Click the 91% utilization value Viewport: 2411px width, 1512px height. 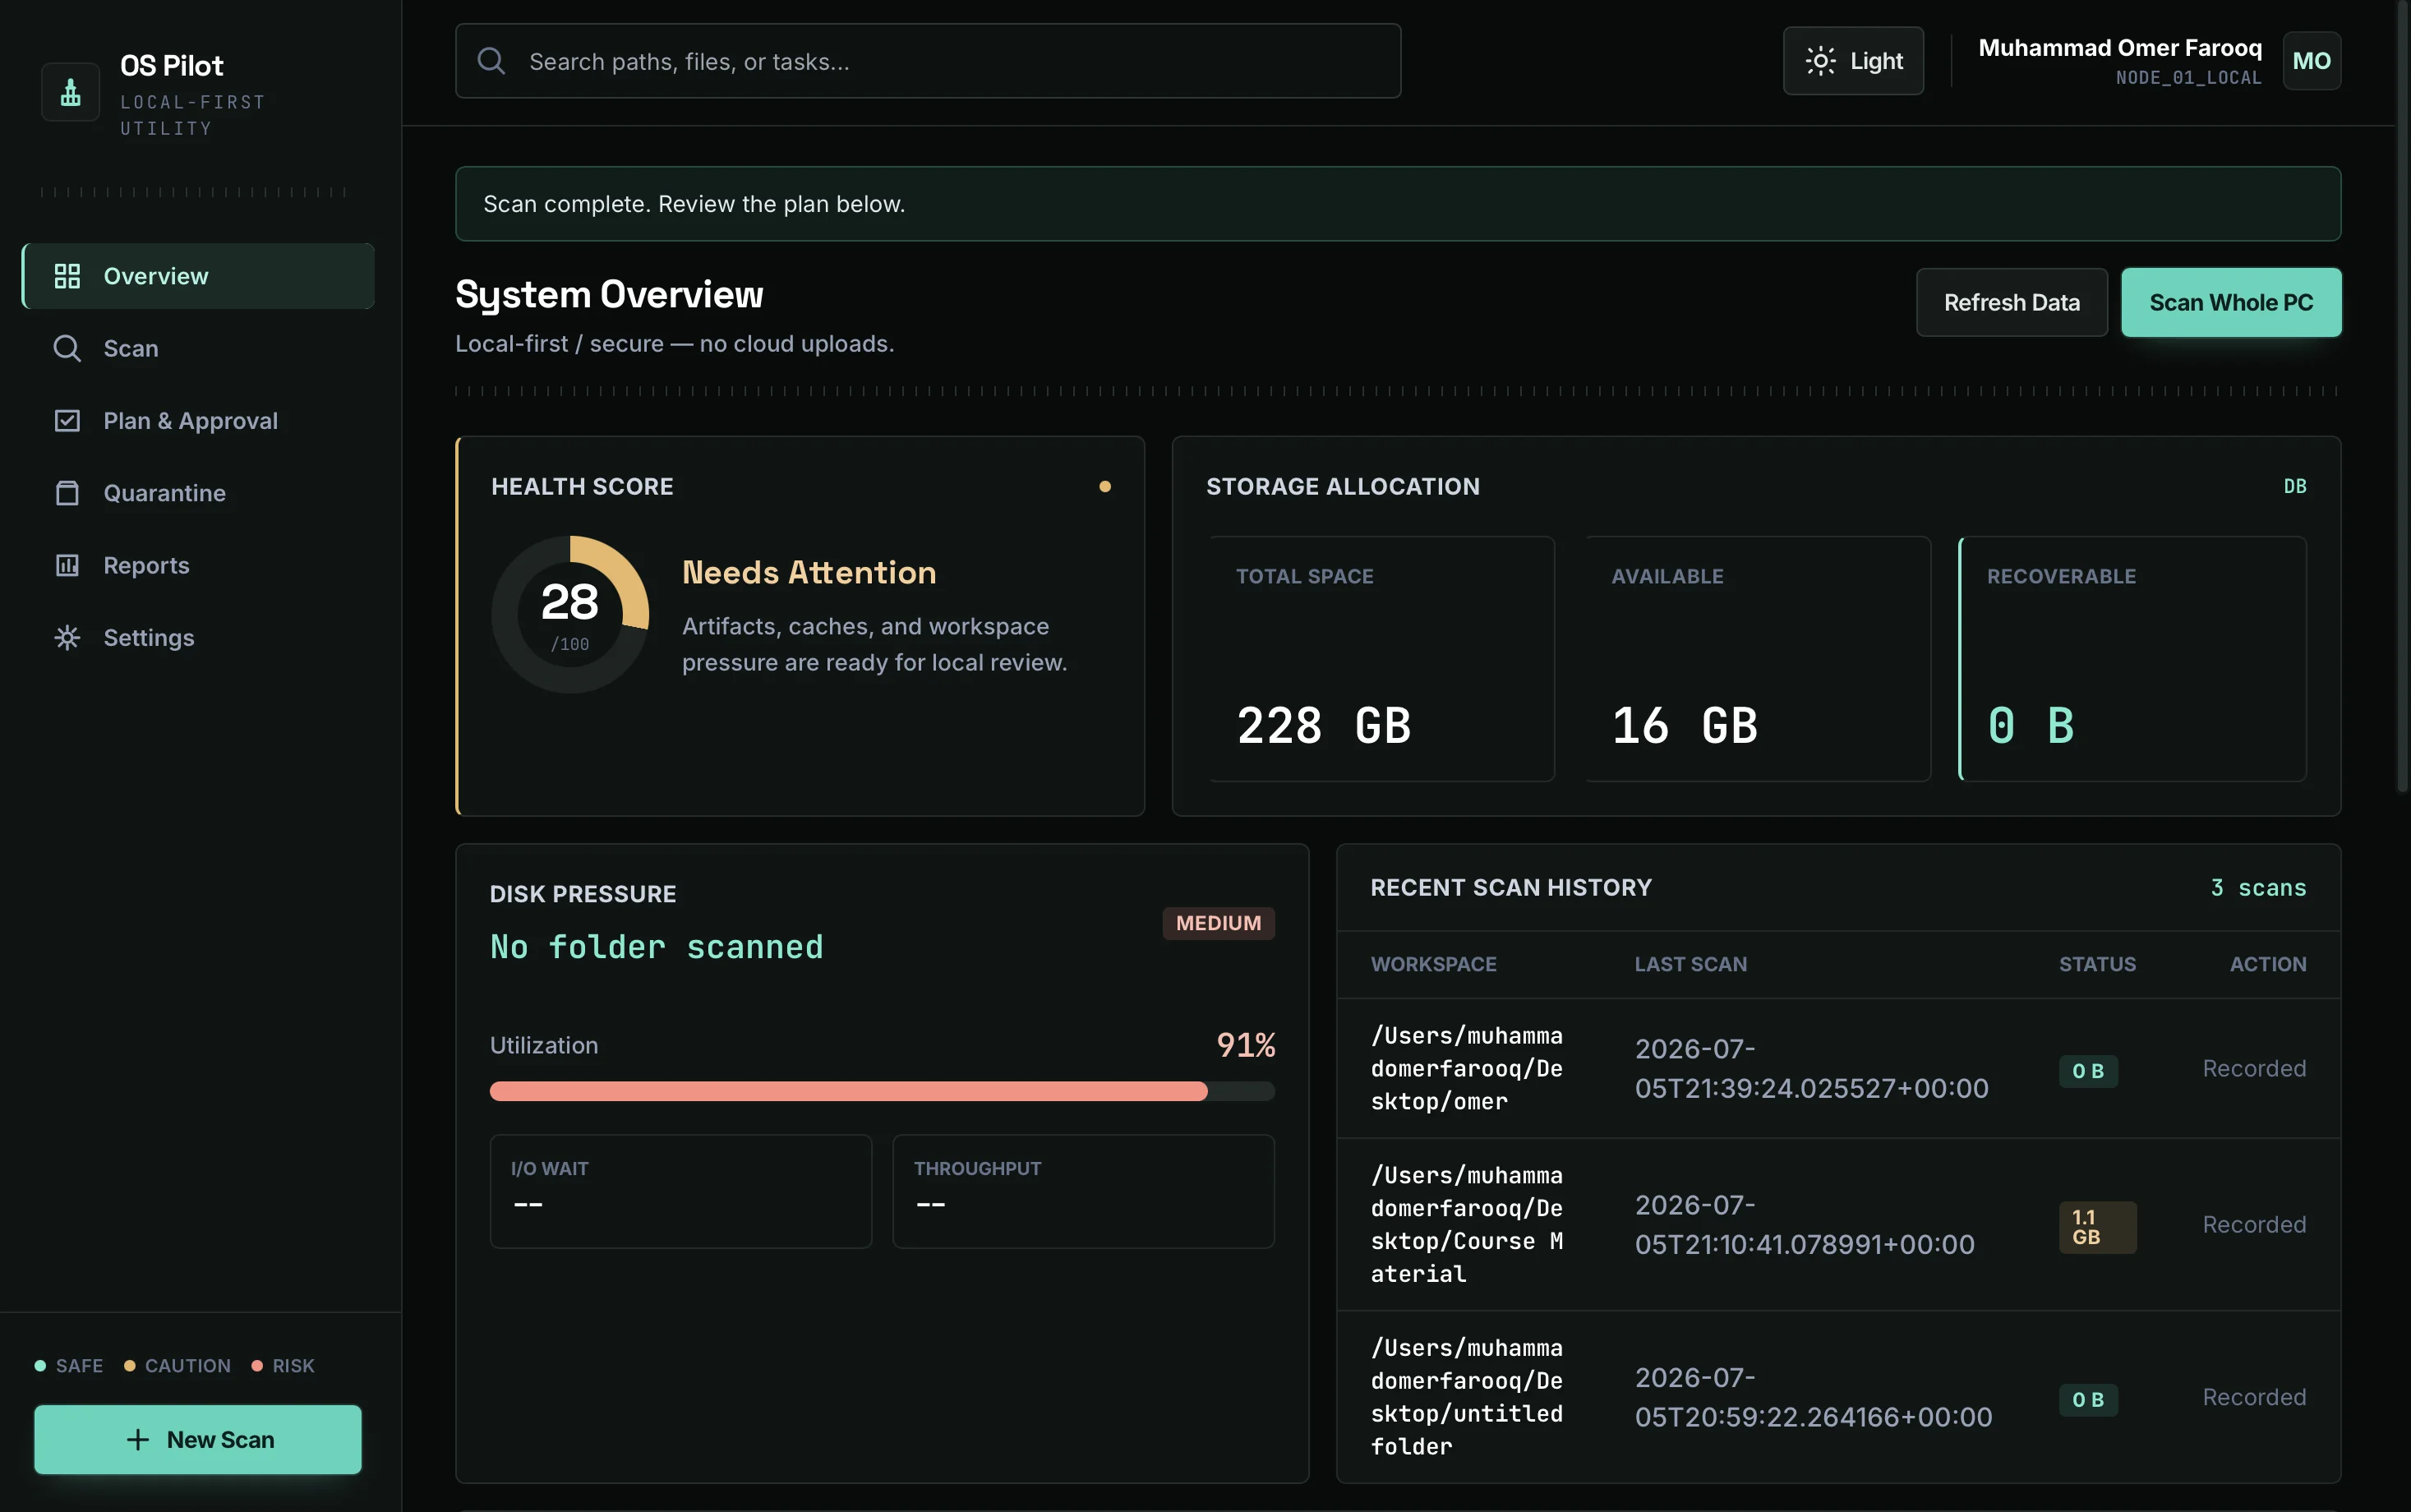[x=1245, y=1045]
